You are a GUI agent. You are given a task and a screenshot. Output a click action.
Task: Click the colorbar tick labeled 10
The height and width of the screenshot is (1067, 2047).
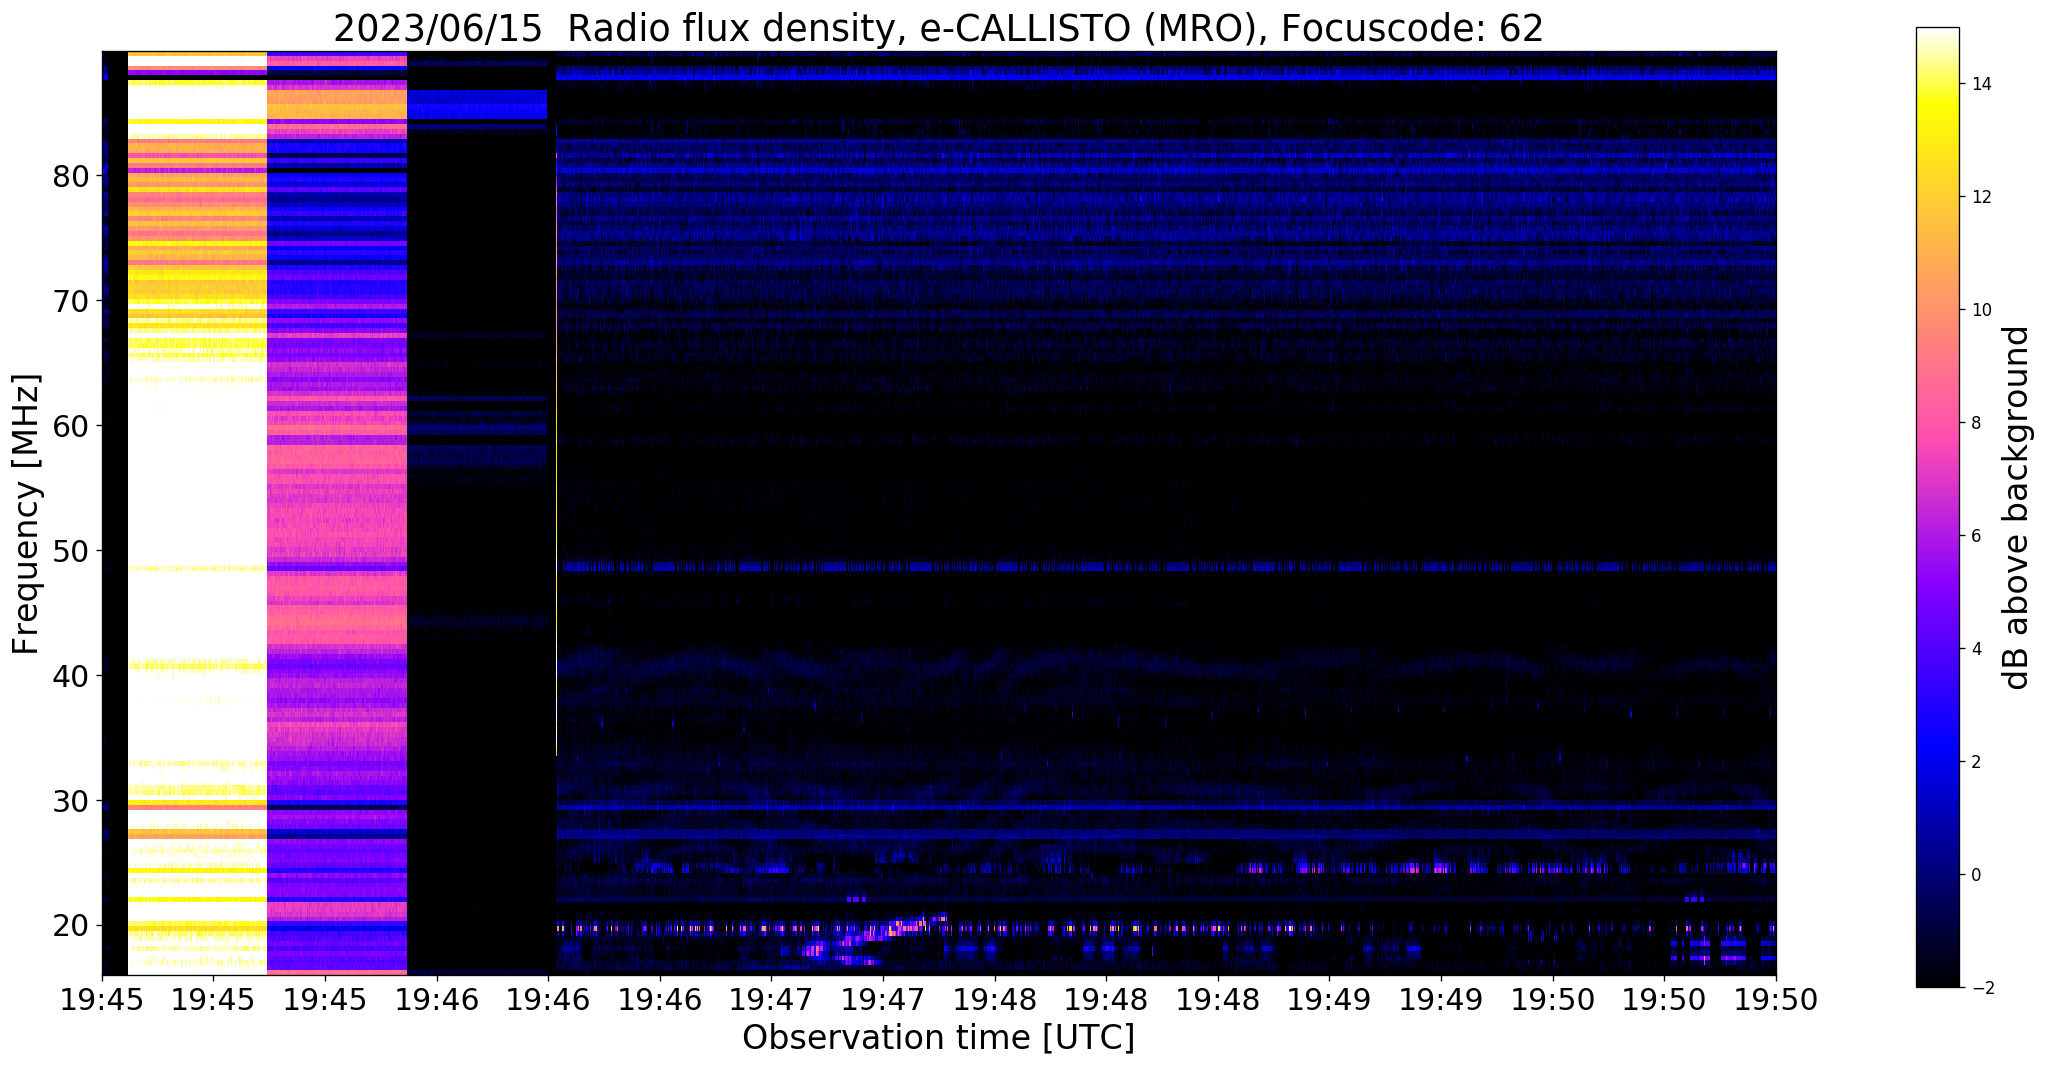click(x=1979, y=311)
